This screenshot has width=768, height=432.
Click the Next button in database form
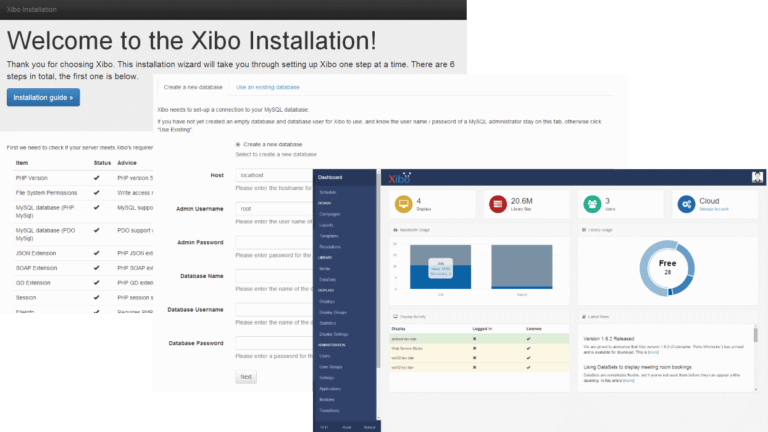click(x=246, y=377)
